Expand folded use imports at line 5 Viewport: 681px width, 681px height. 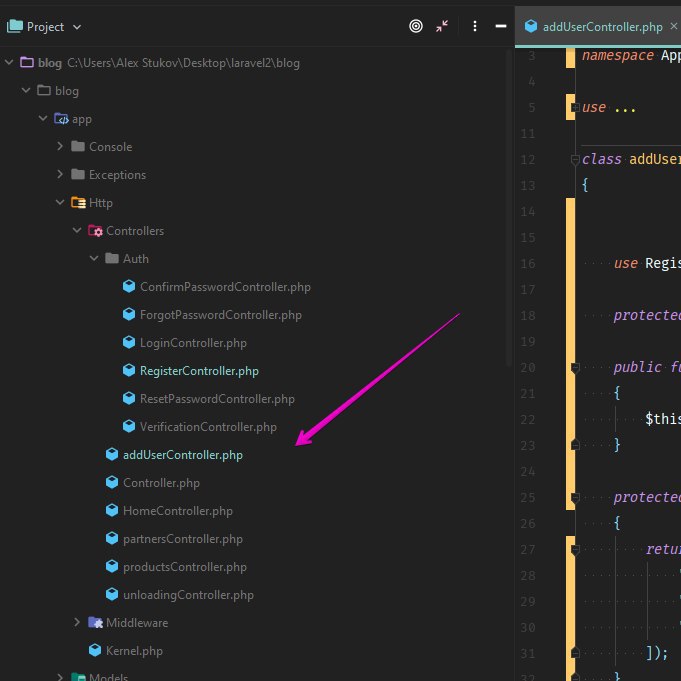point(575,107)
